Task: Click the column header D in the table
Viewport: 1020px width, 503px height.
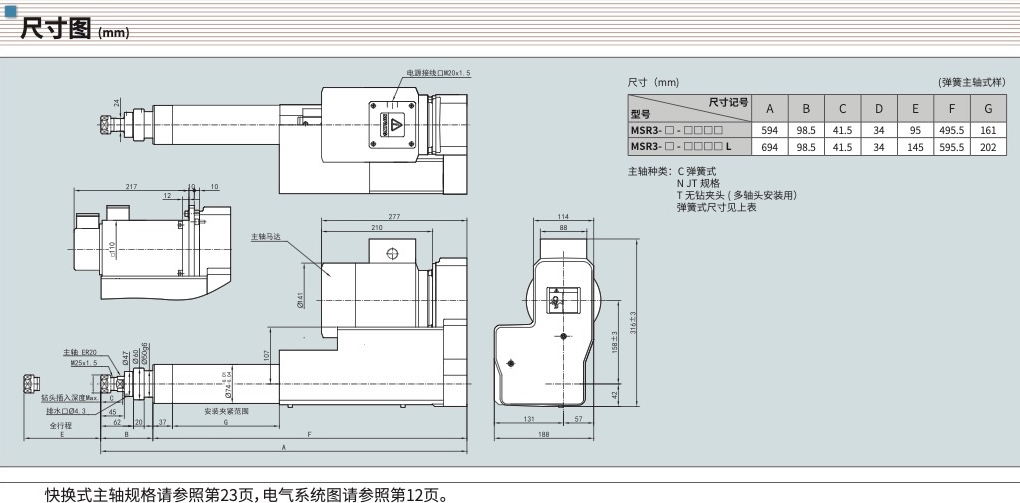Action: (879, 109)
